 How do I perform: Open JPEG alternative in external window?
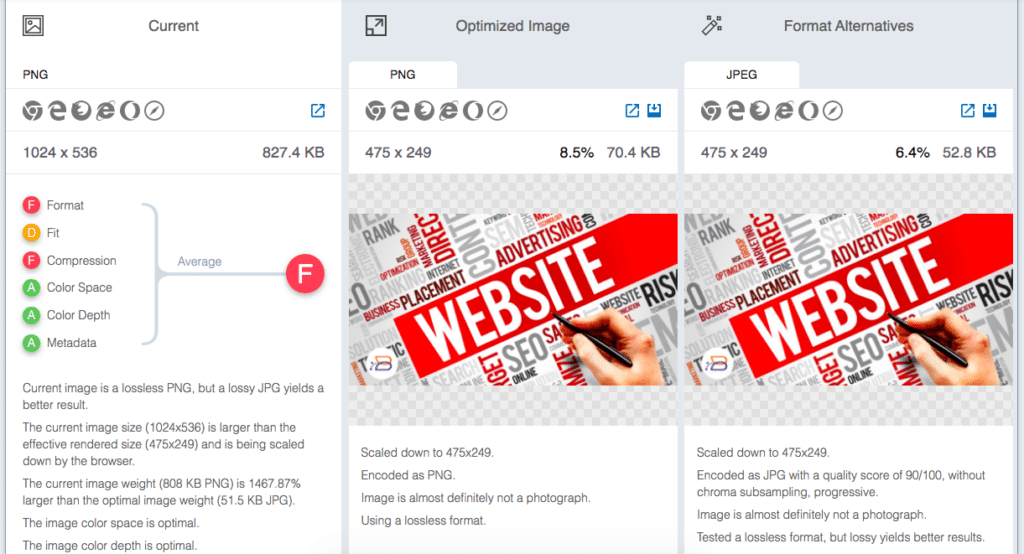(x=967, y=110)
